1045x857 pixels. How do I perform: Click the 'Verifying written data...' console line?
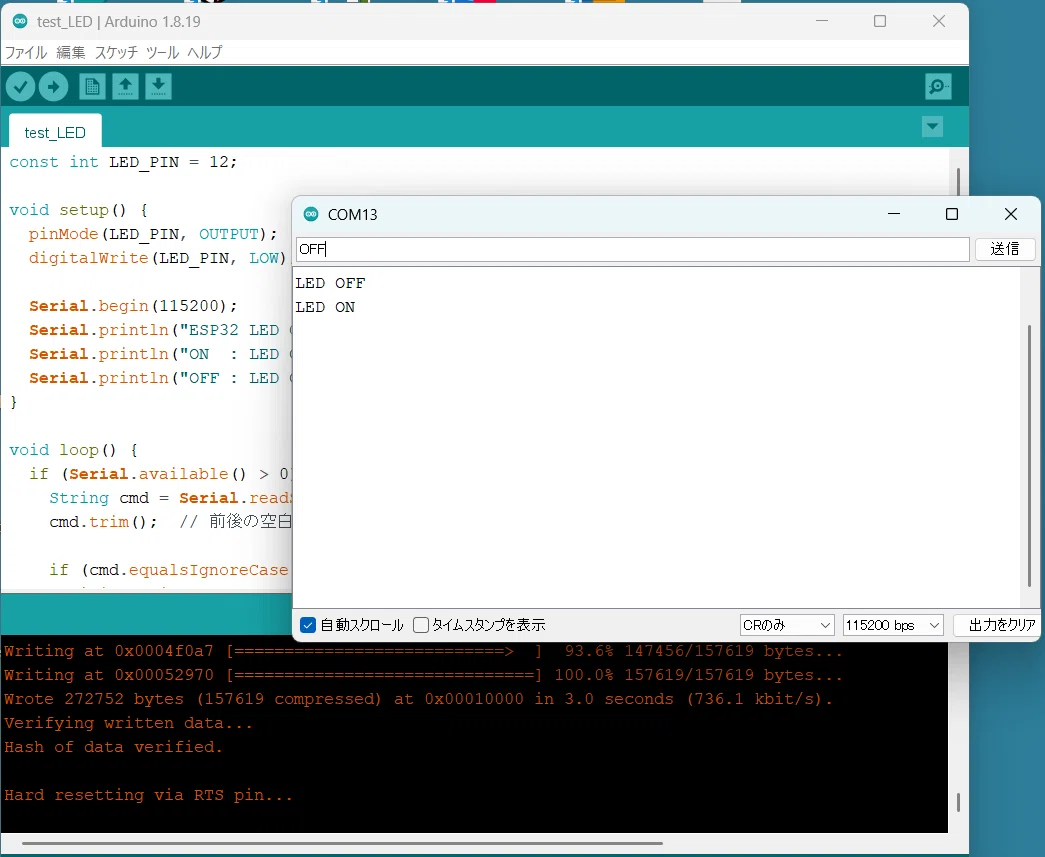[x=129, y=723]
